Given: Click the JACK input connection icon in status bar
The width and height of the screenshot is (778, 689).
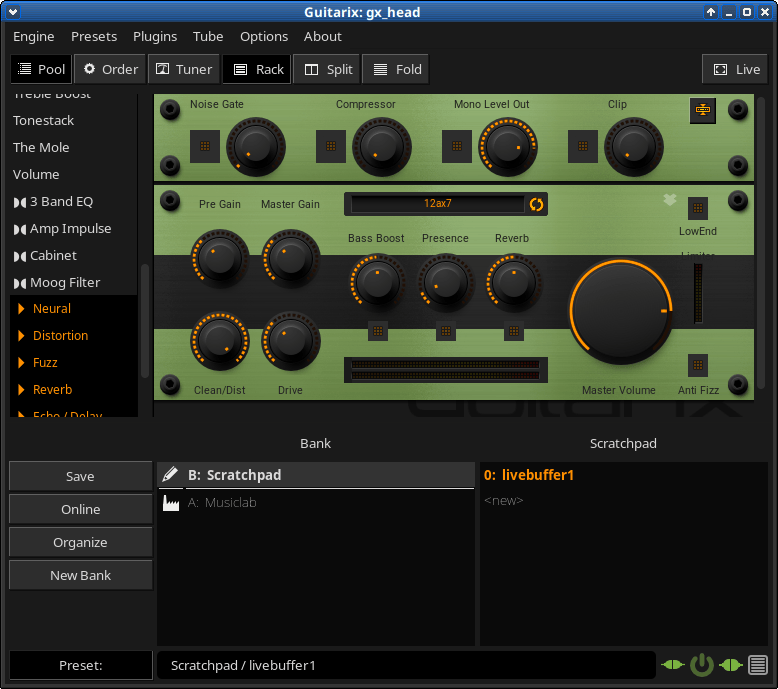Looking at the screenshot, I should pos(673,665).
